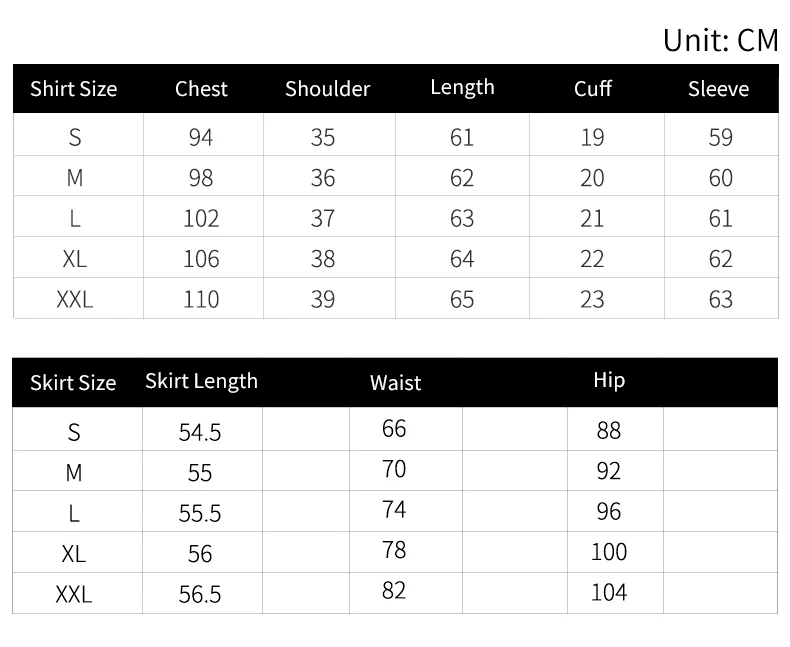Select hip measurement 100

(x=608, y=551)
